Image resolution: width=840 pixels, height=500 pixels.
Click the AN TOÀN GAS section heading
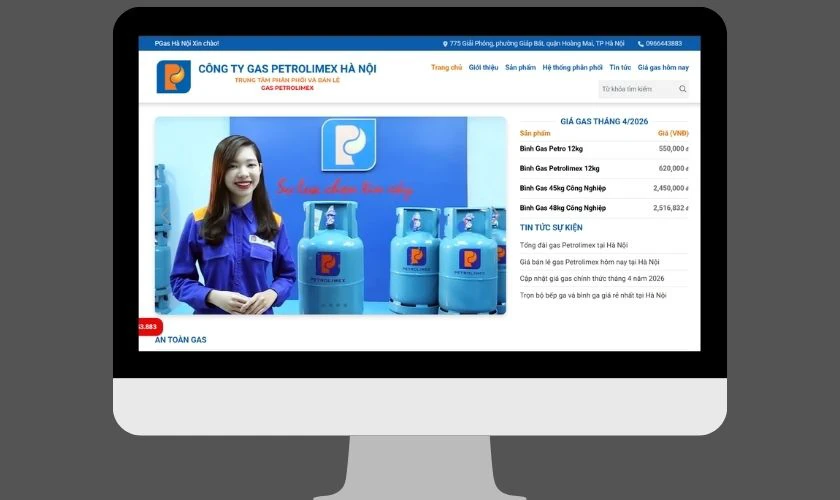[x=181, y=340]
